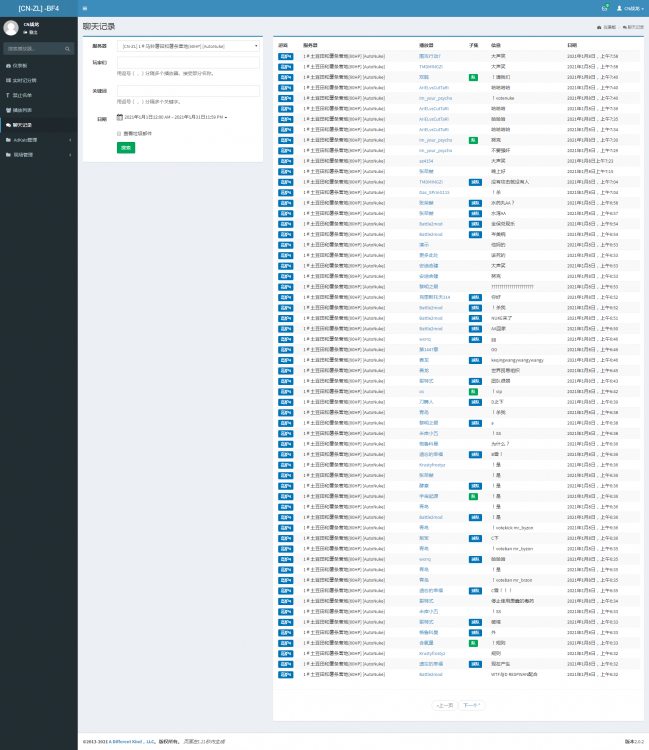Go to the next page of results
This screenshot has height=750, width=649.
(x=471, y=705)
